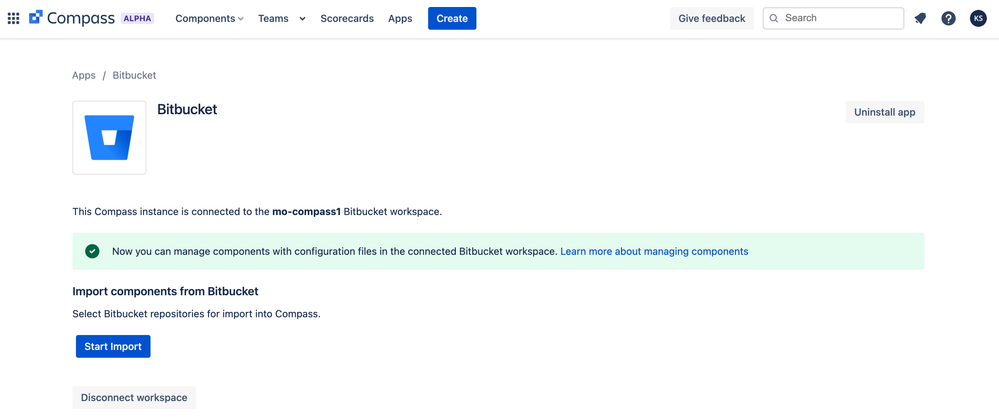This screenshot has width=999, height=418.
Task: Click the Compass logo icon
Action: [36, 18]
